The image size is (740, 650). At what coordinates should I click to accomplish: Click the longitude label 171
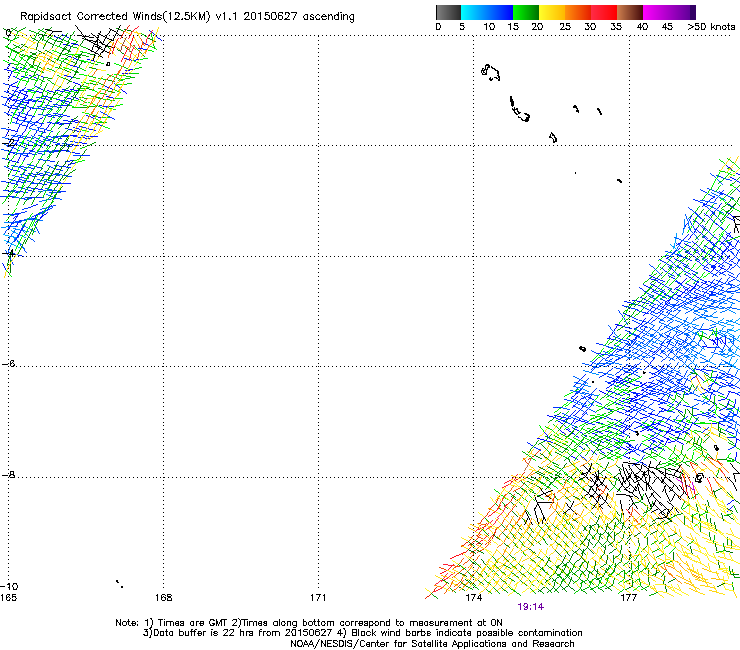click(318, 598)
